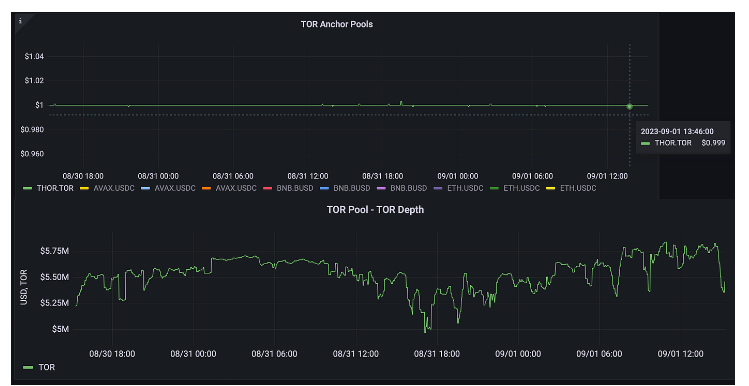Image resolution: width=749 pixels, height=386 pixels.
Task: Click the $0.960 y-axis label
Action: [32, 154]
